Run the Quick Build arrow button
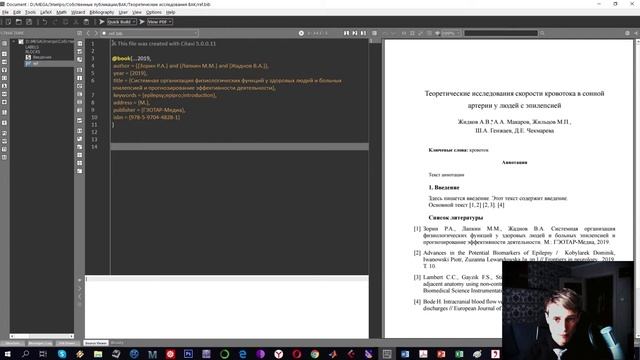 click(102, 22)
